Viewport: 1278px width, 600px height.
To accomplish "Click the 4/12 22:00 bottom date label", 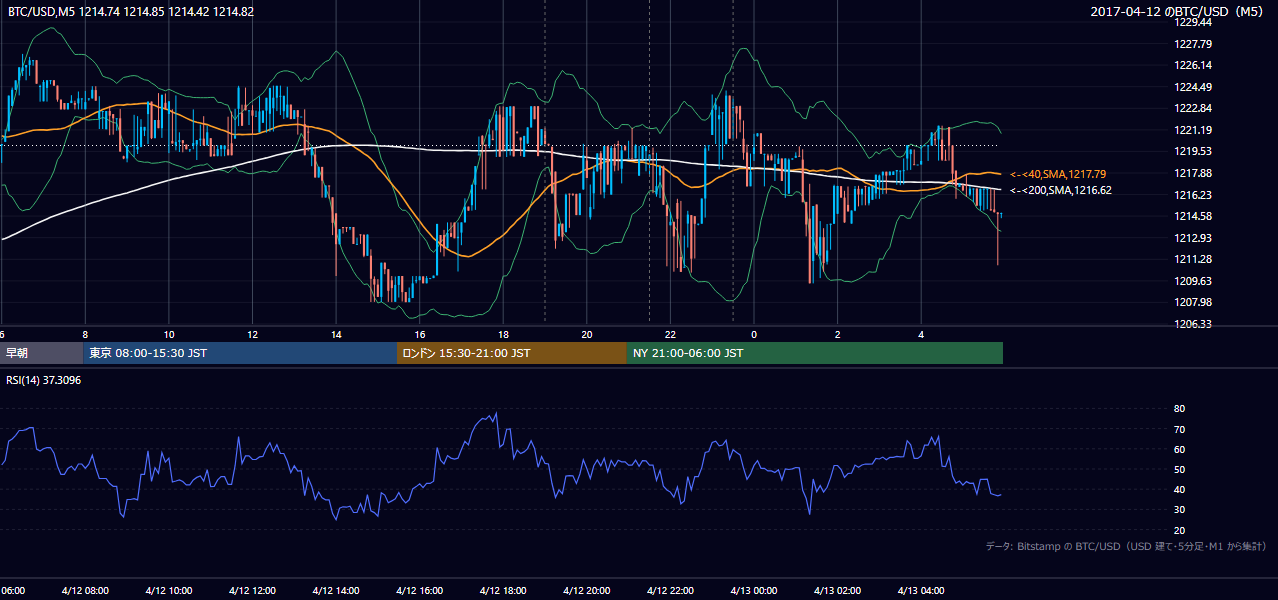I will click(670, 590).
